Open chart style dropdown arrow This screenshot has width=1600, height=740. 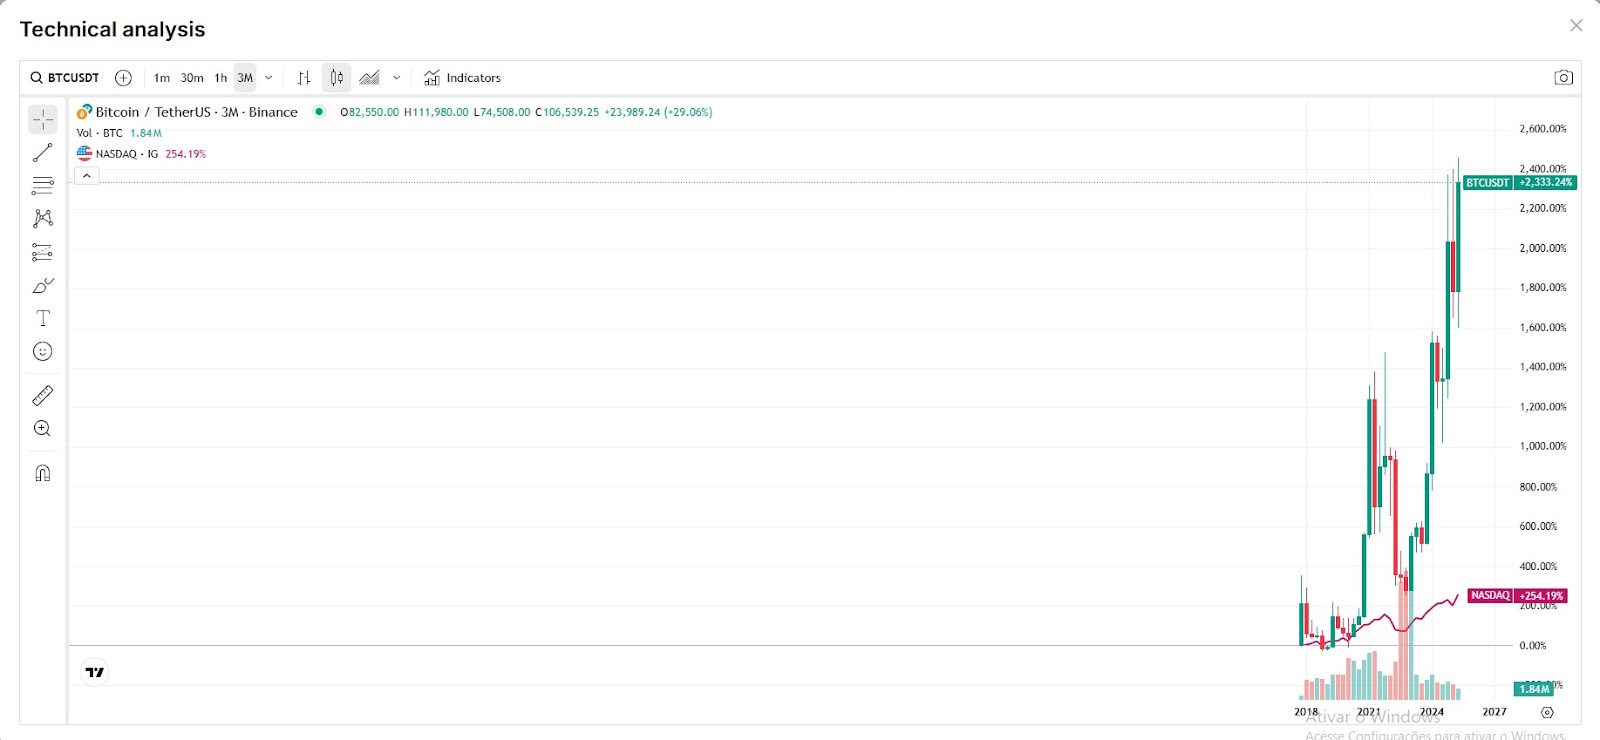[397, 78]
